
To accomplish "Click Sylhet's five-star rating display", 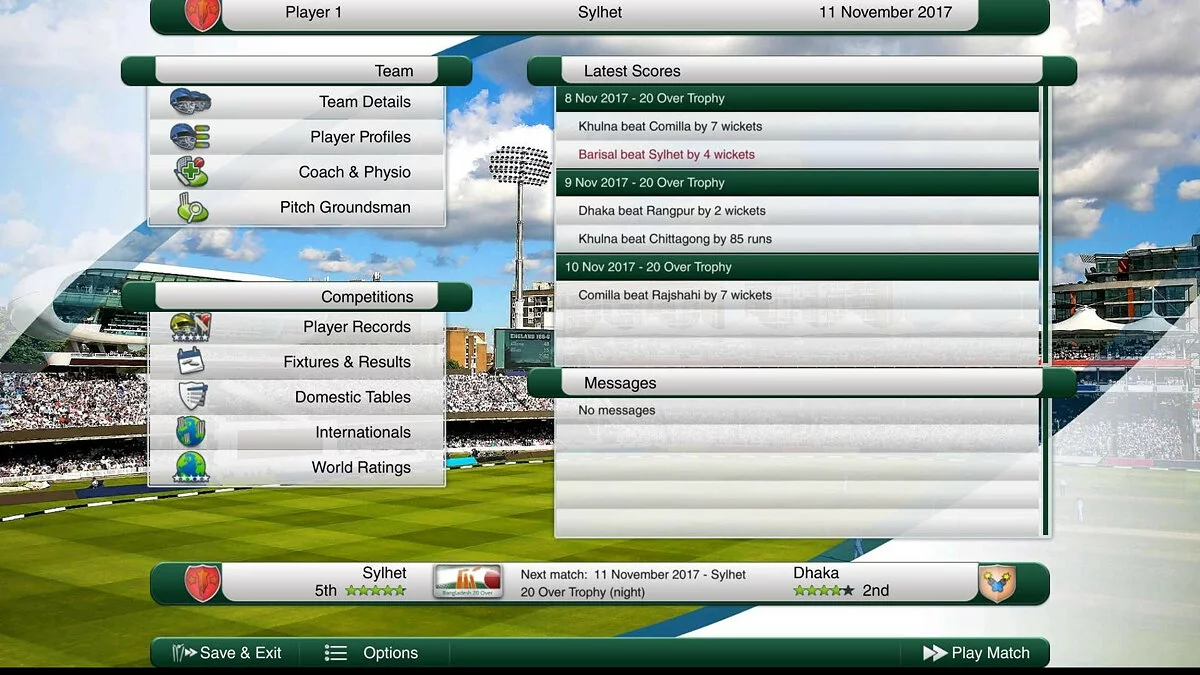I will 376,591.
